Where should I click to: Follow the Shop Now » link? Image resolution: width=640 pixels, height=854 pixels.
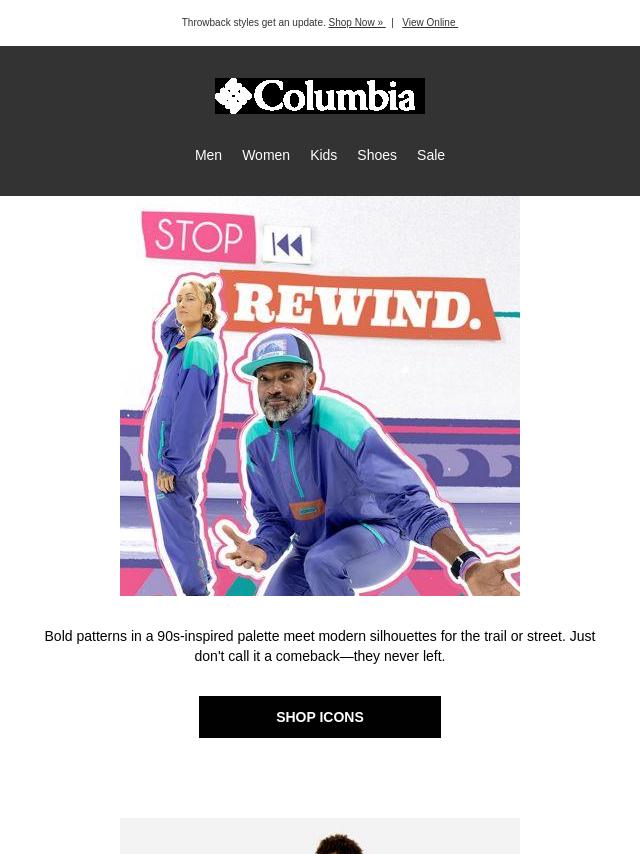[x=357, y=22]
